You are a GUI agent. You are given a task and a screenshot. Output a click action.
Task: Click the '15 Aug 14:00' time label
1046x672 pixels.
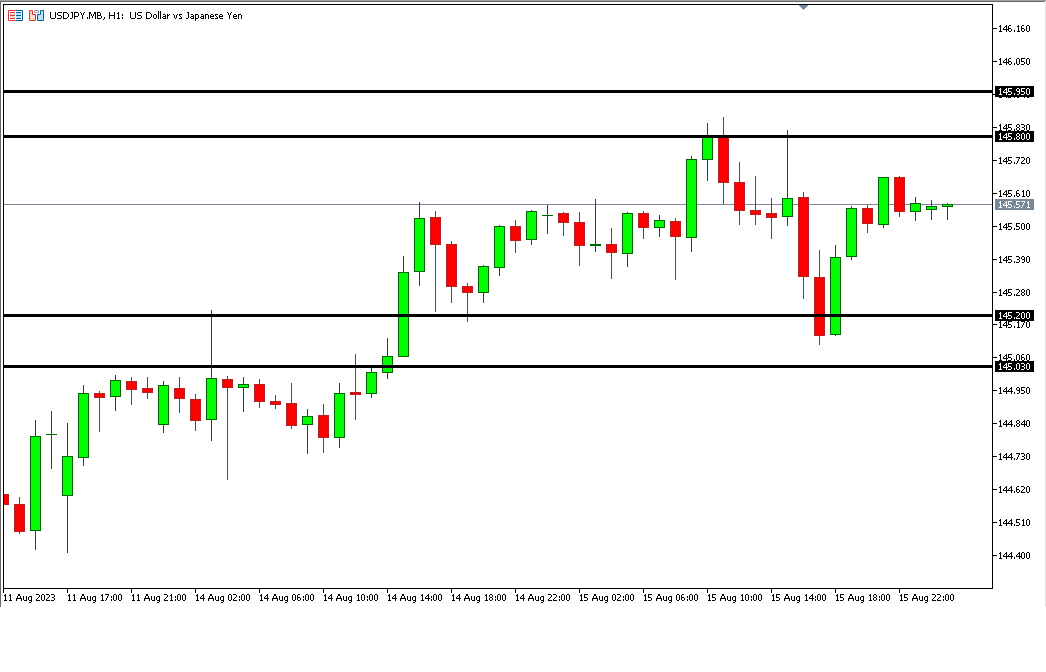pos(799,597)
